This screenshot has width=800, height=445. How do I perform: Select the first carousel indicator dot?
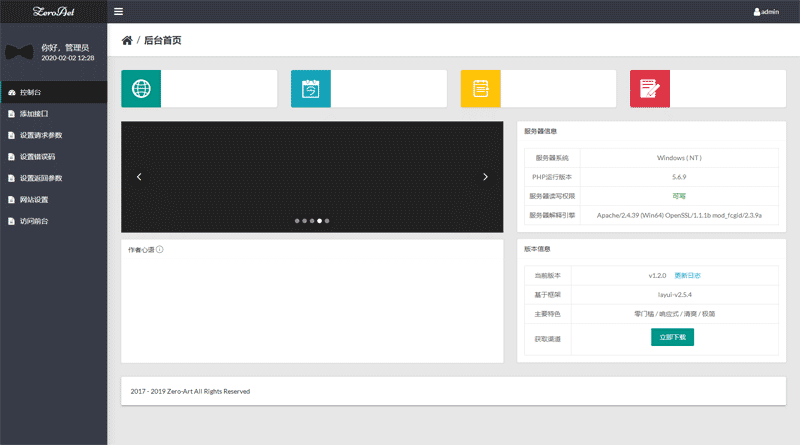pyautogui.click(x=297, y=220)
